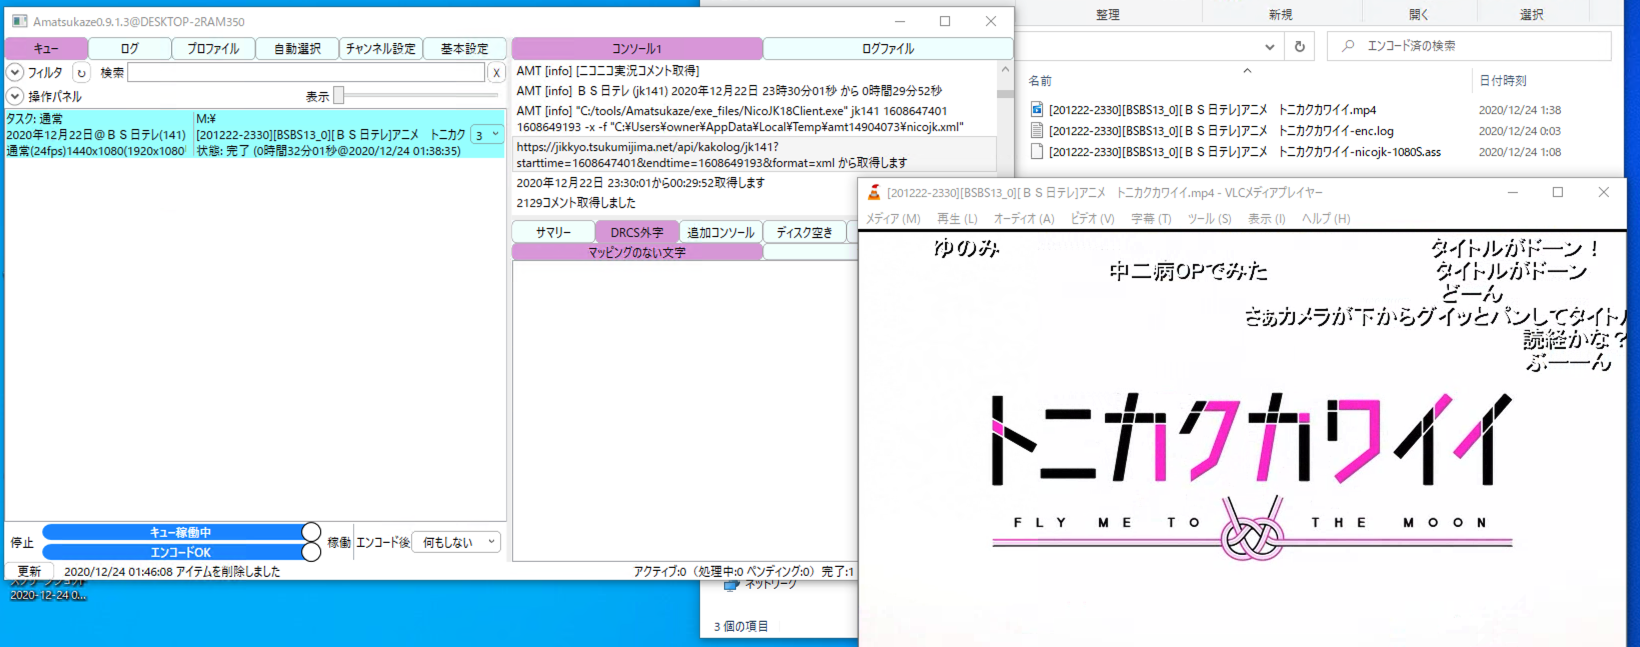Viewport: 1640px width, 647px height.
Task: Click the mp4 file icon in Explorer
Action: pyautogui.click(x=1037, y=110)
